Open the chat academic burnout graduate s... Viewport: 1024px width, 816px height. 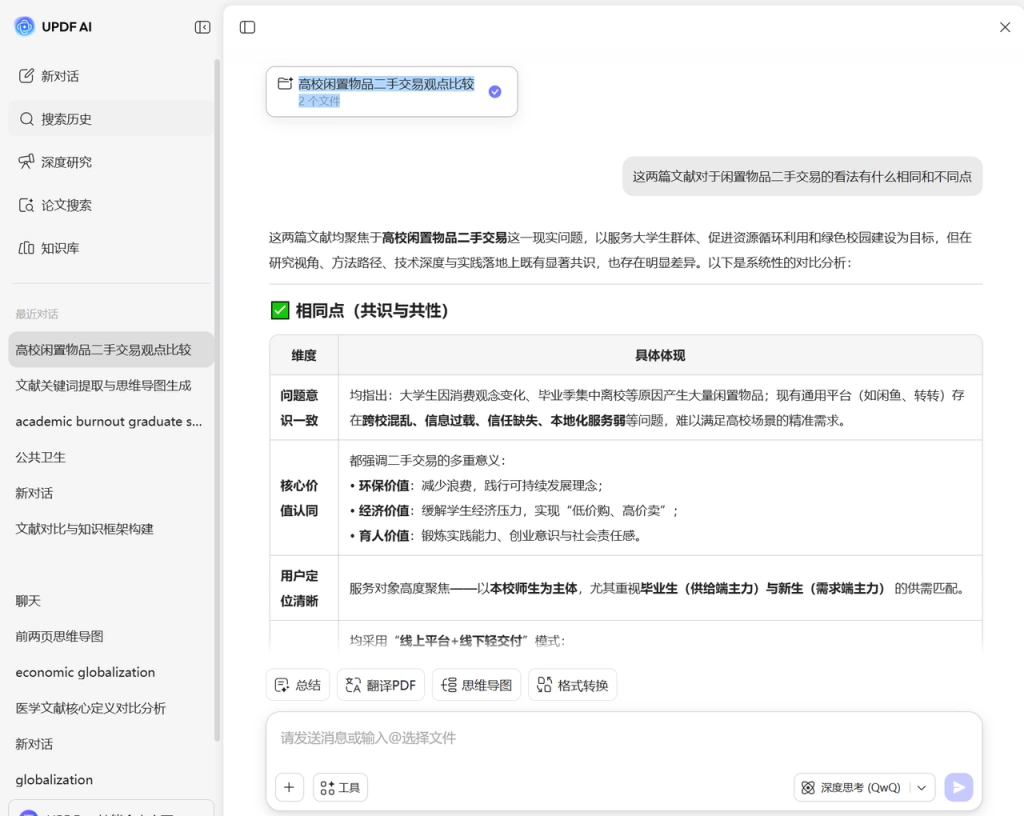tap(111, 422)
